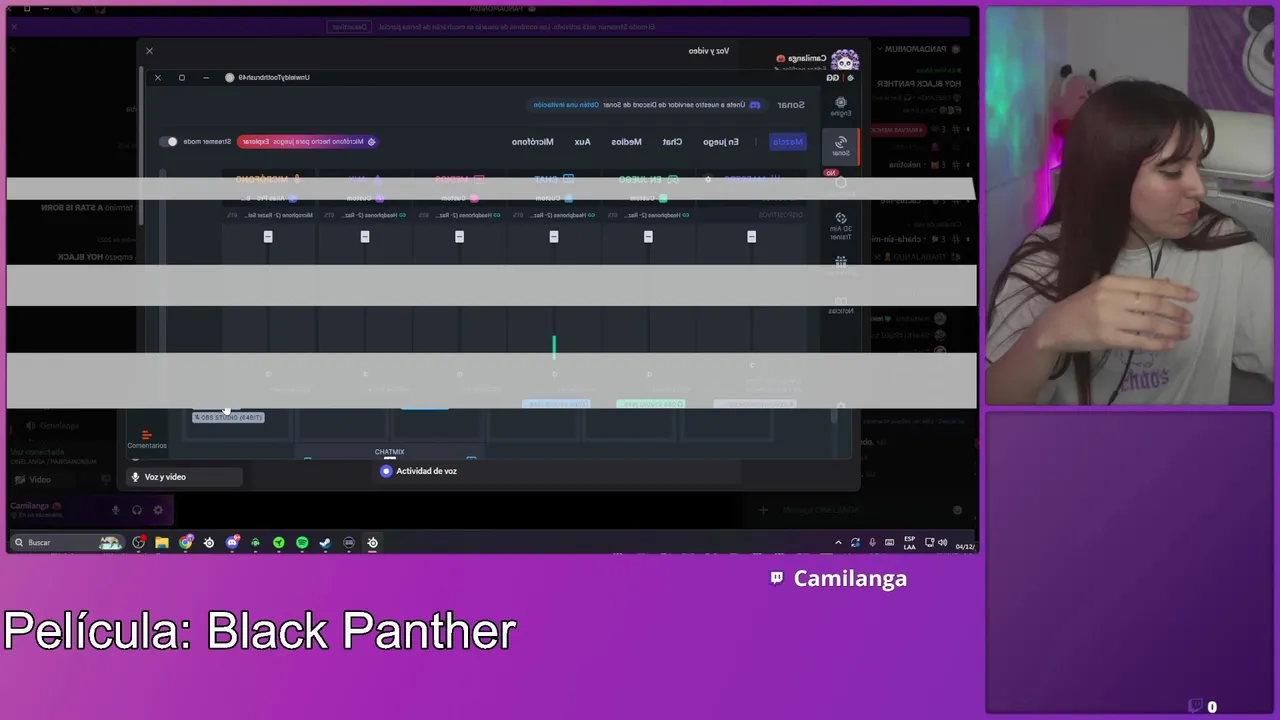Click the Comentarios feedback icon
The height and width of the screenshot is (720, 1280).
[x=146, y=439]
